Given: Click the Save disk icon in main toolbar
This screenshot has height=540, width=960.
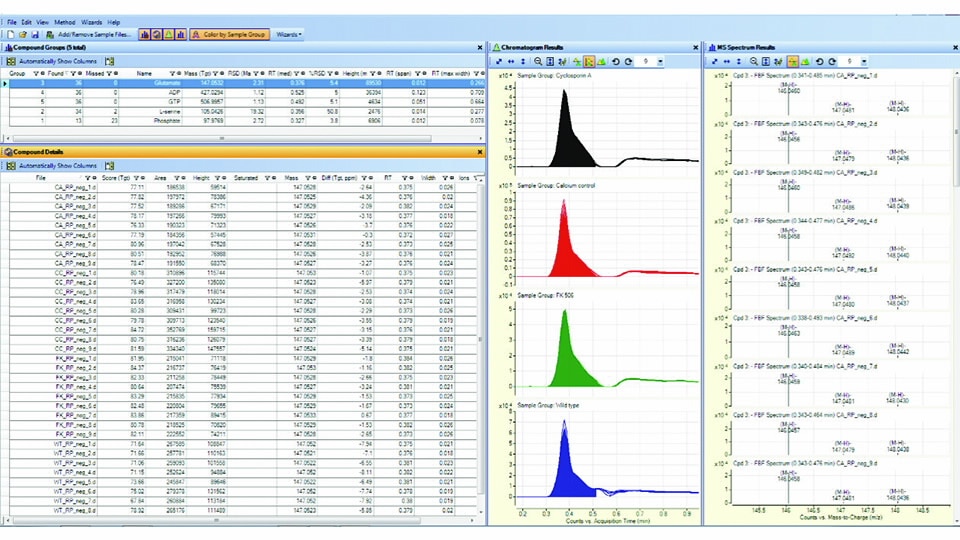Looking at the screenshot, I should coord(35,34).
